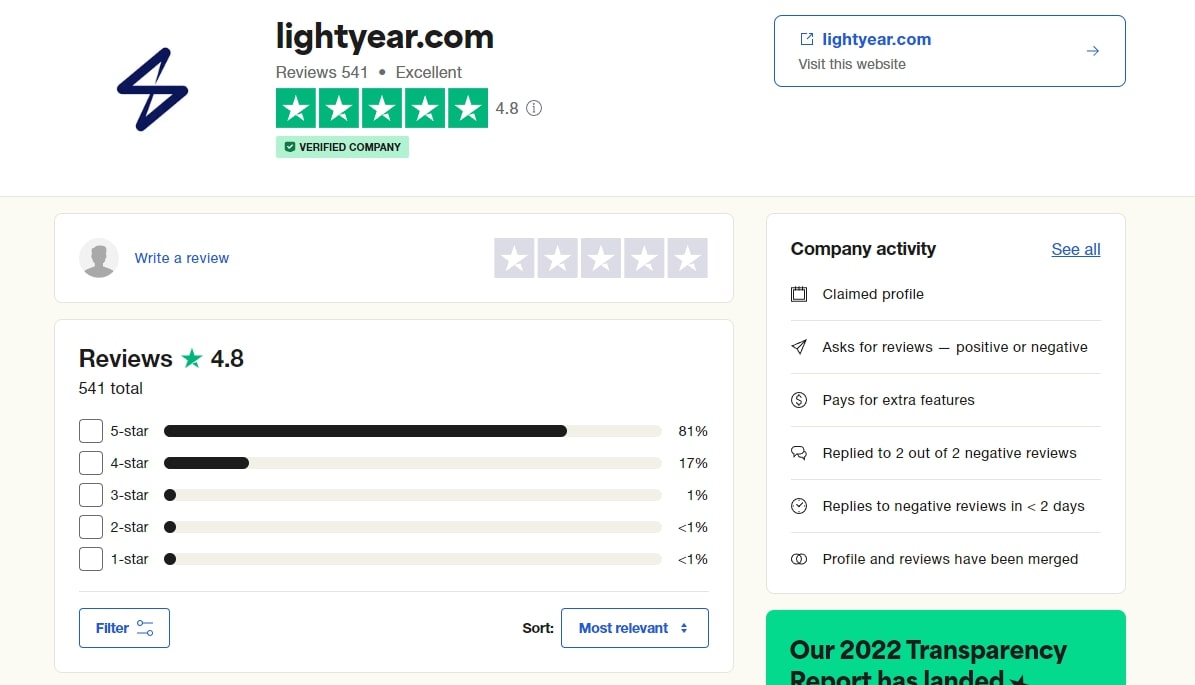Open the lightyear.com website link
Viewport: 1195px width, 685px height.
pyautogui.click(x=875, y=39)
